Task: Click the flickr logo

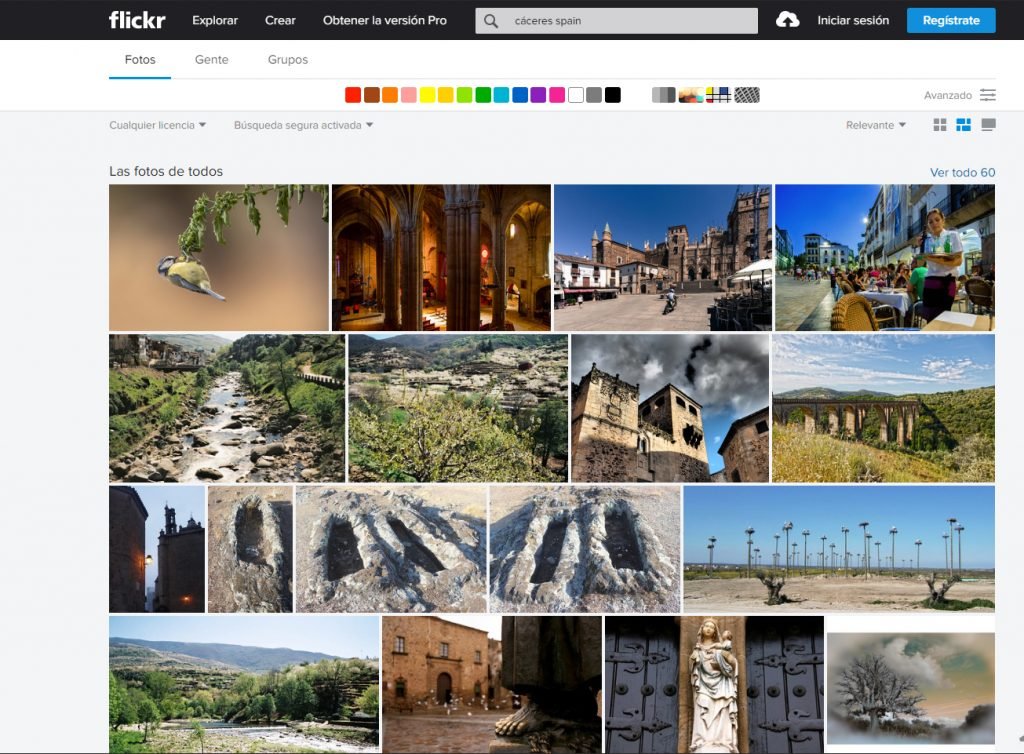Action: pyautogui.click(x=136, y=19)
